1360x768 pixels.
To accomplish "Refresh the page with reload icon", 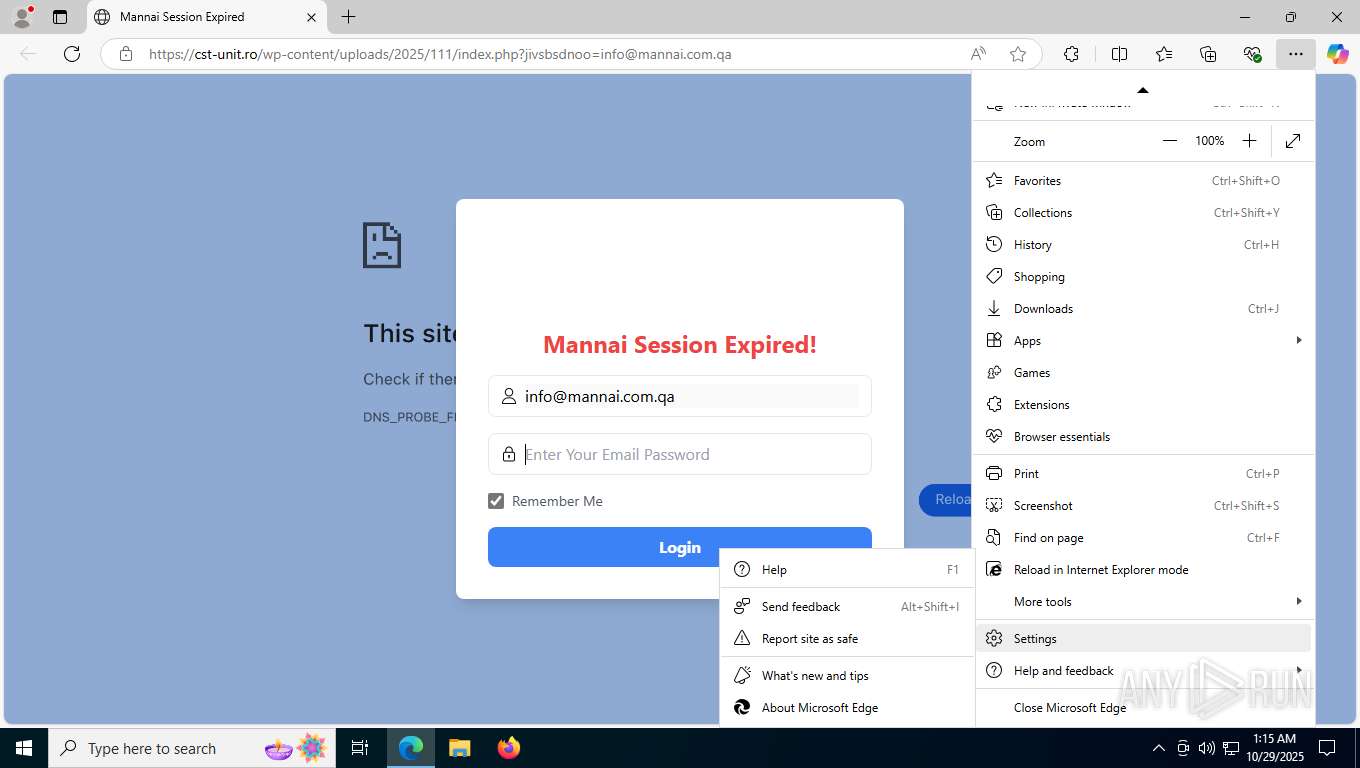I will (x=72, y=54).
